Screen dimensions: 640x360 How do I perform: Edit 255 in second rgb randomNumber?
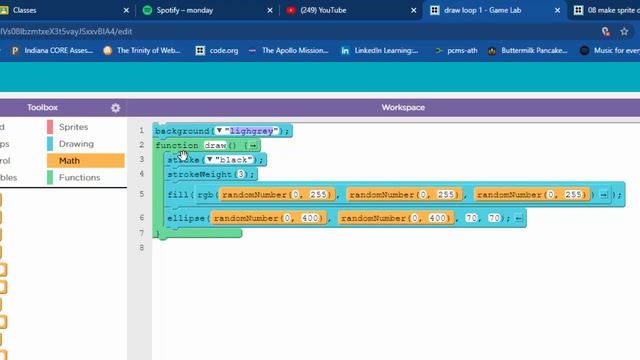446,195
